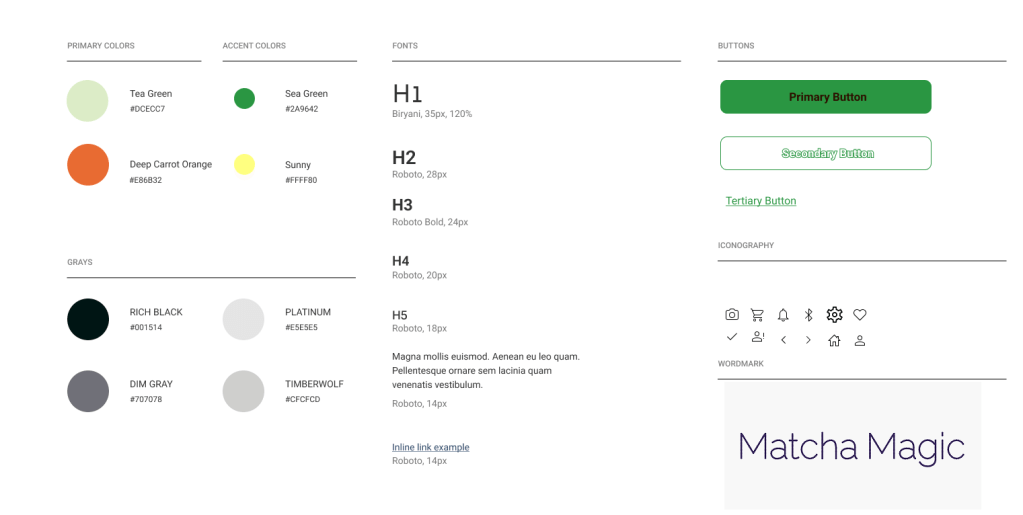This screenshot has width=1023, height=515.
Task: Click the Bluetooth icon
Action: click(809, 315)
